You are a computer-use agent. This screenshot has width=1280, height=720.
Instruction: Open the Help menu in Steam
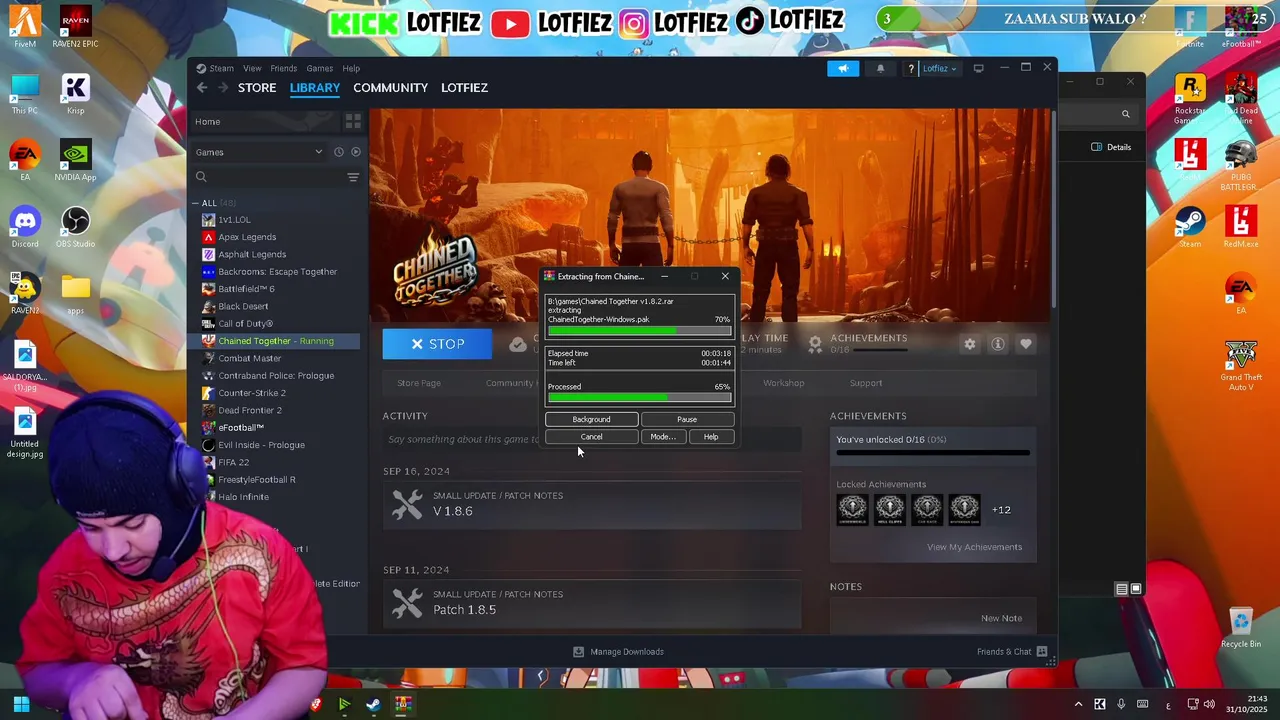[x=351, y=68]
